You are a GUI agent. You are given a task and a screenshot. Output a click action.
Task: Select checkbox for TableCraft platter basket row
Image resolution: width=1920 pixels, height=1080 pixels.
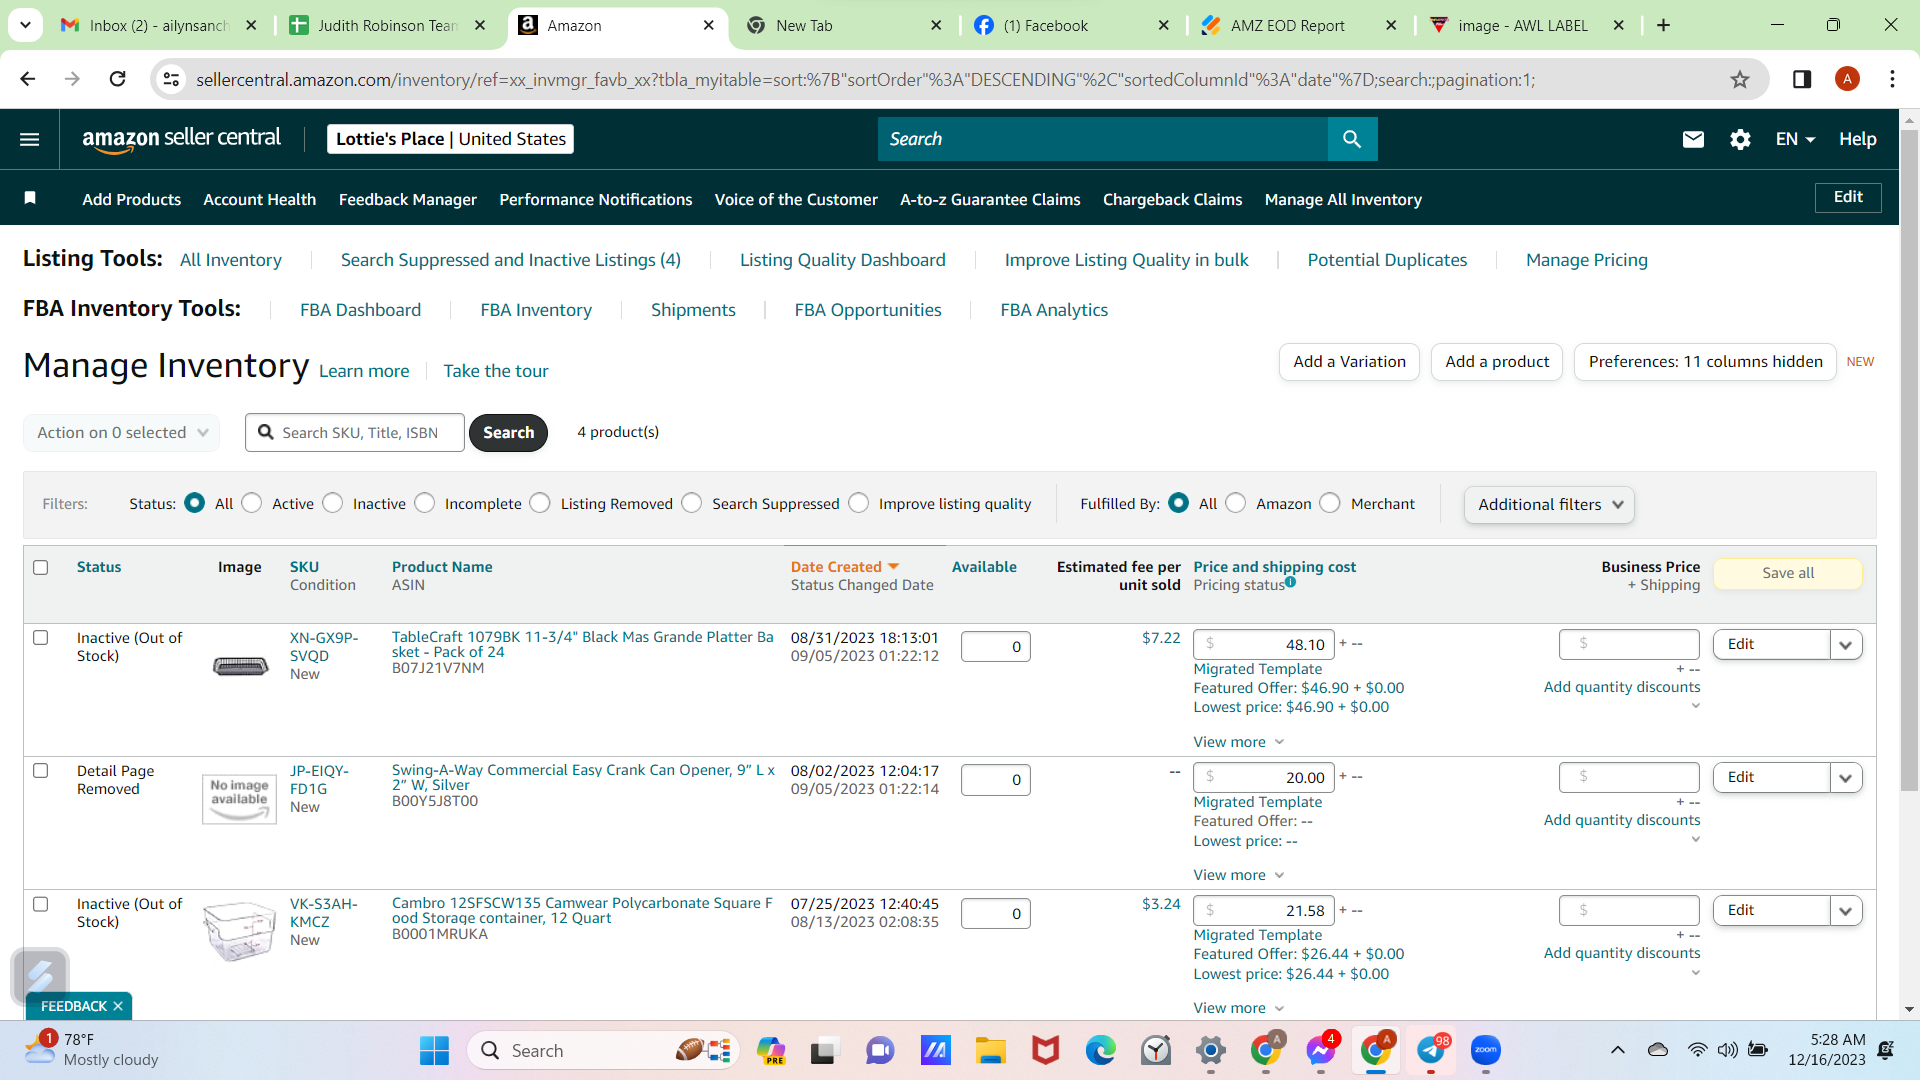(x=41, y=637)
